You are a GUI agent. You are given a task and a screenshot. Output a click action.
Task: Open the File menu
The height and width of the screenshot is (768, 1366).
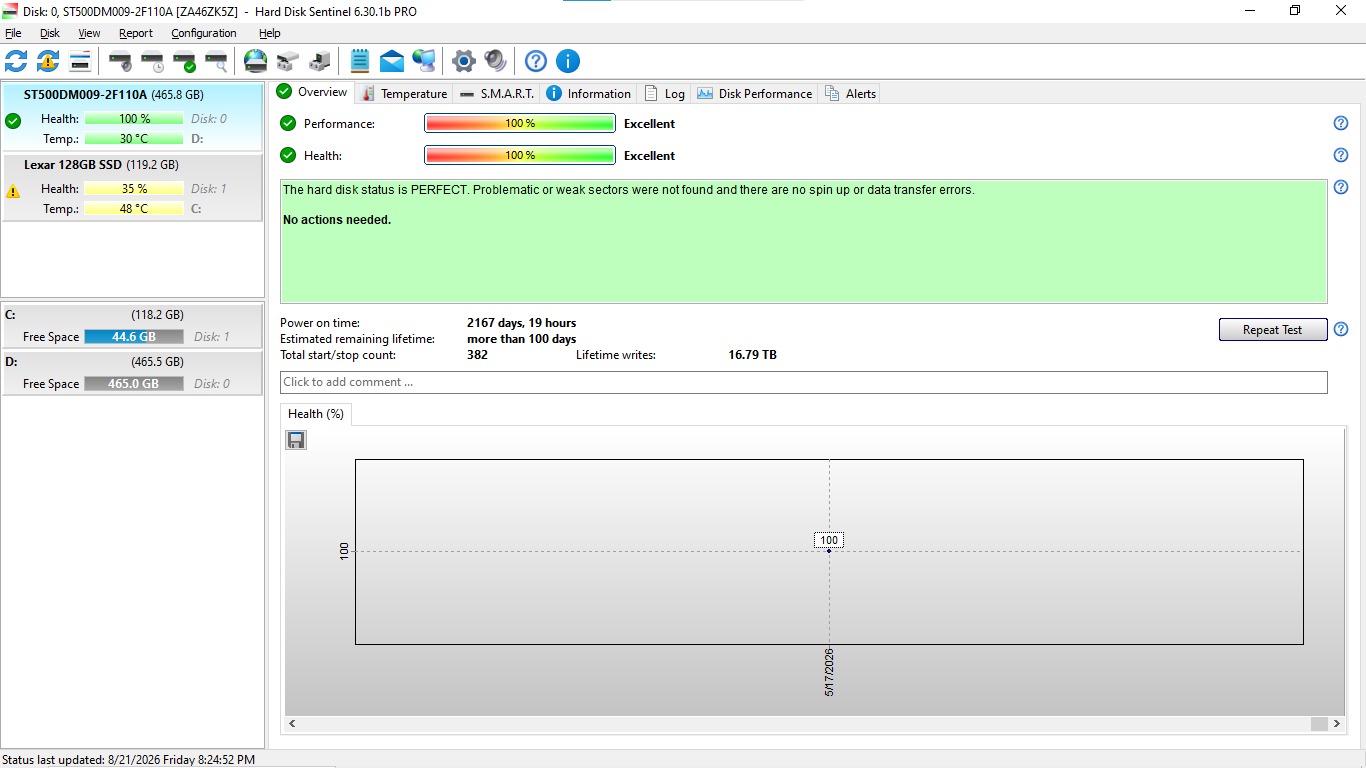[x=13, y=33]
